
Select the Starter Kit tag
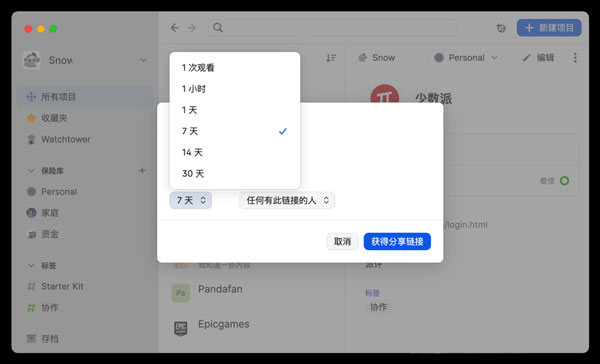(x=86, y=286)
